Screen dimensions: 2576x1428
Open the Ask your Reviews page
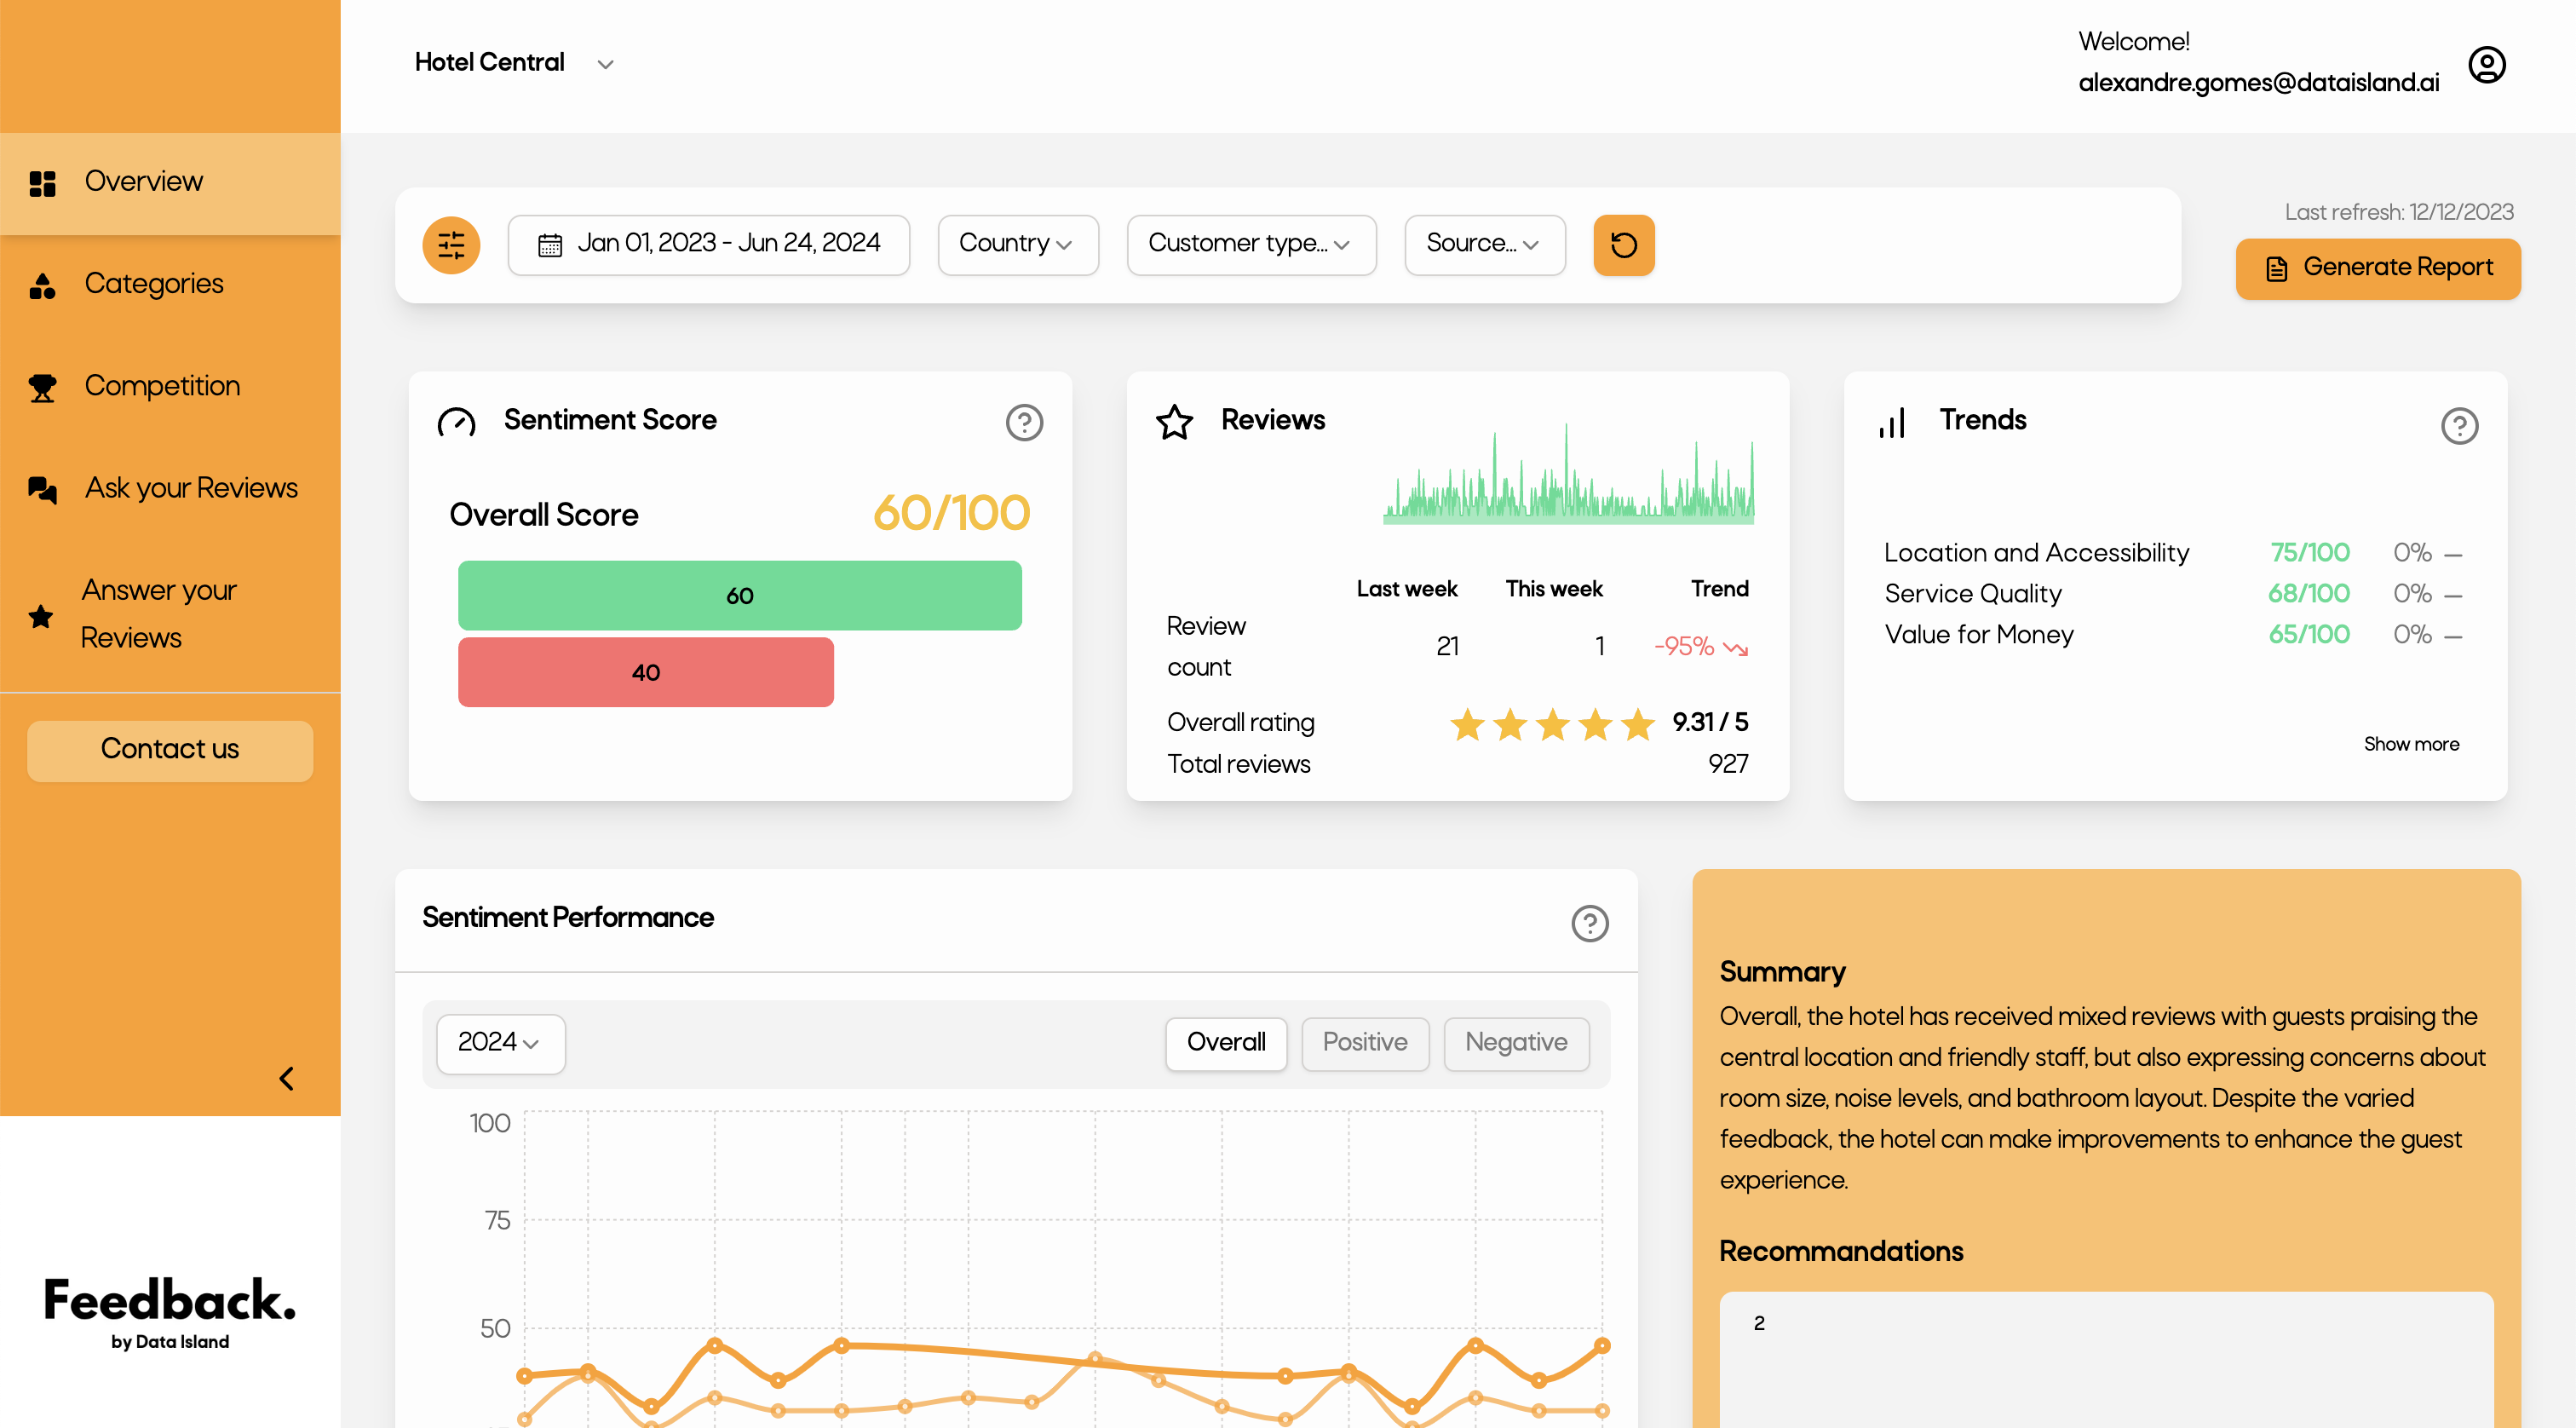190,488
